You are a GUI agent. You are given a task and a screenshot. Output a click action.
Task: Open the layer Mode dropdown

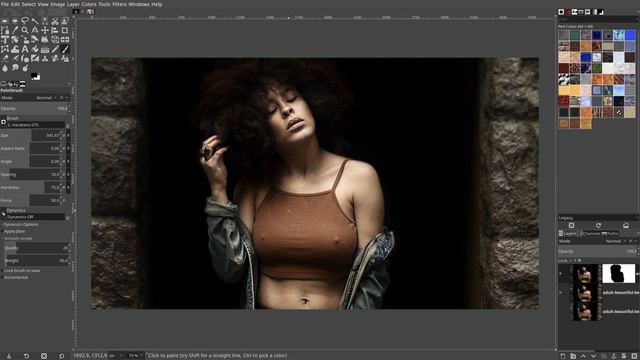pyautogui.click(x=616, y=241)
